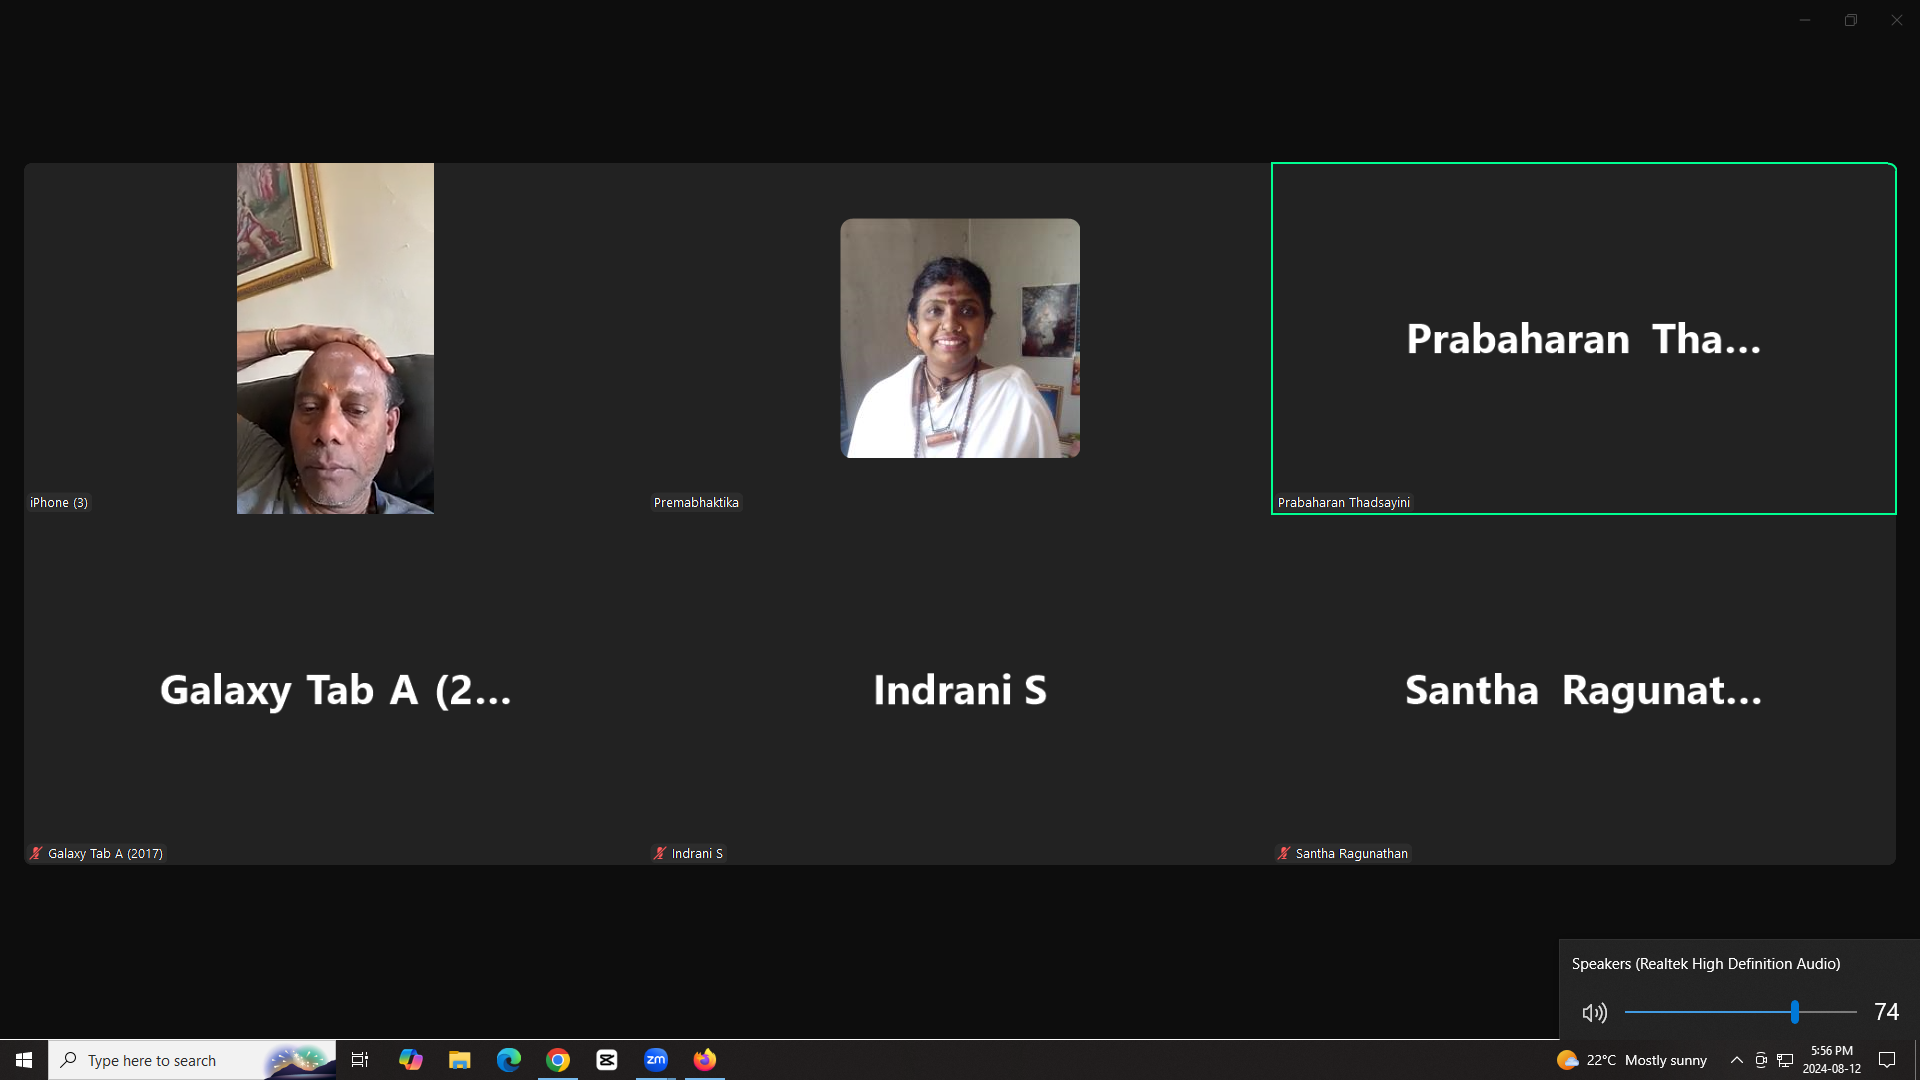
Task: Open Windows Start menu
Action: (x=24, y=1060)
